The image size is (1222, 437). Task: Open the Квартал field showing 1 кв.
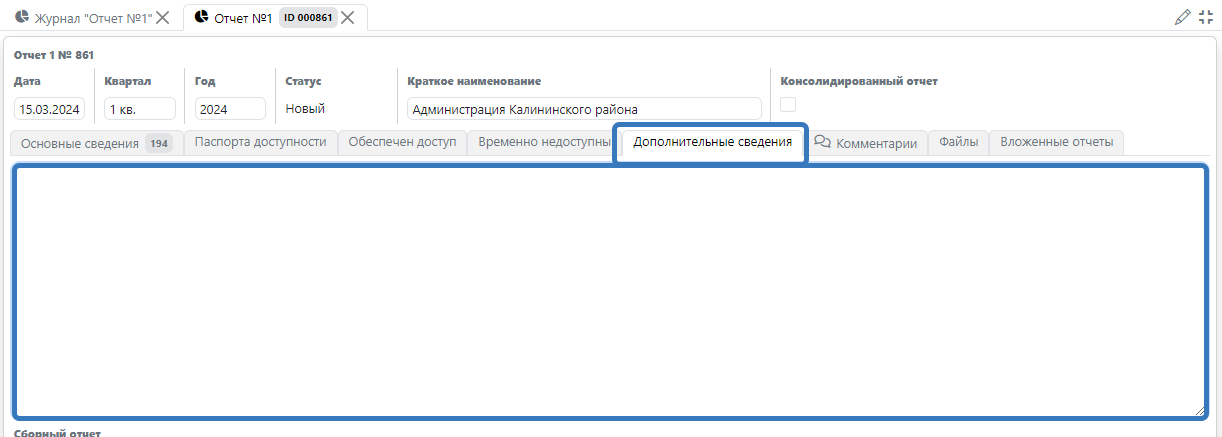[139, 109]
